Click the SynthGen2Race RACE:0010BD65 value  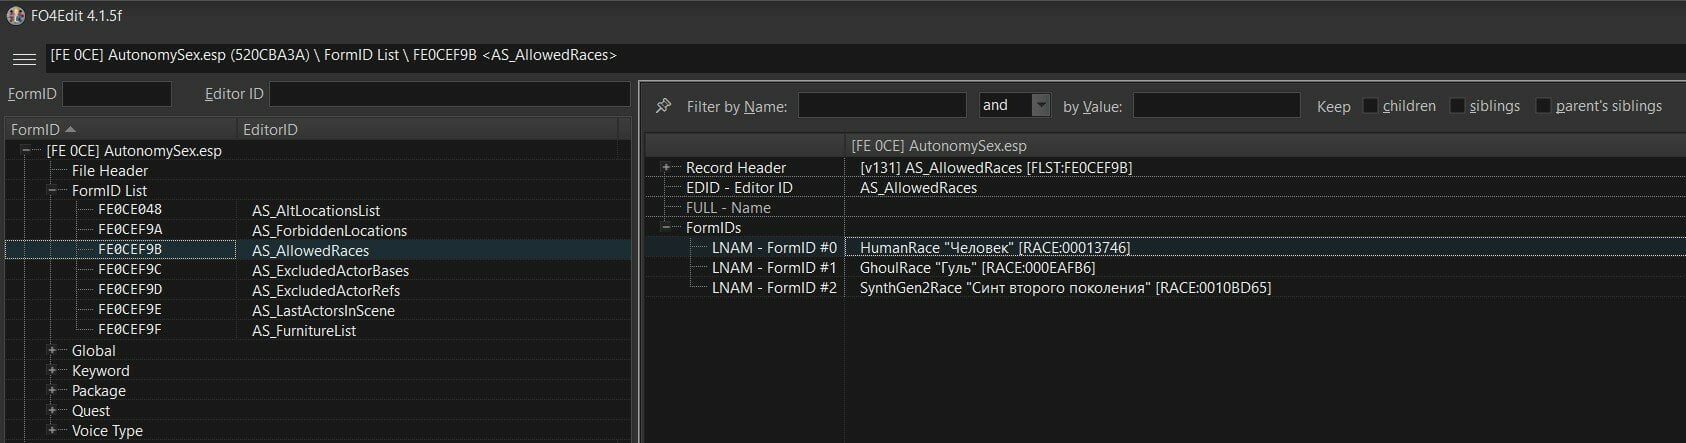tap(1065, 288)
